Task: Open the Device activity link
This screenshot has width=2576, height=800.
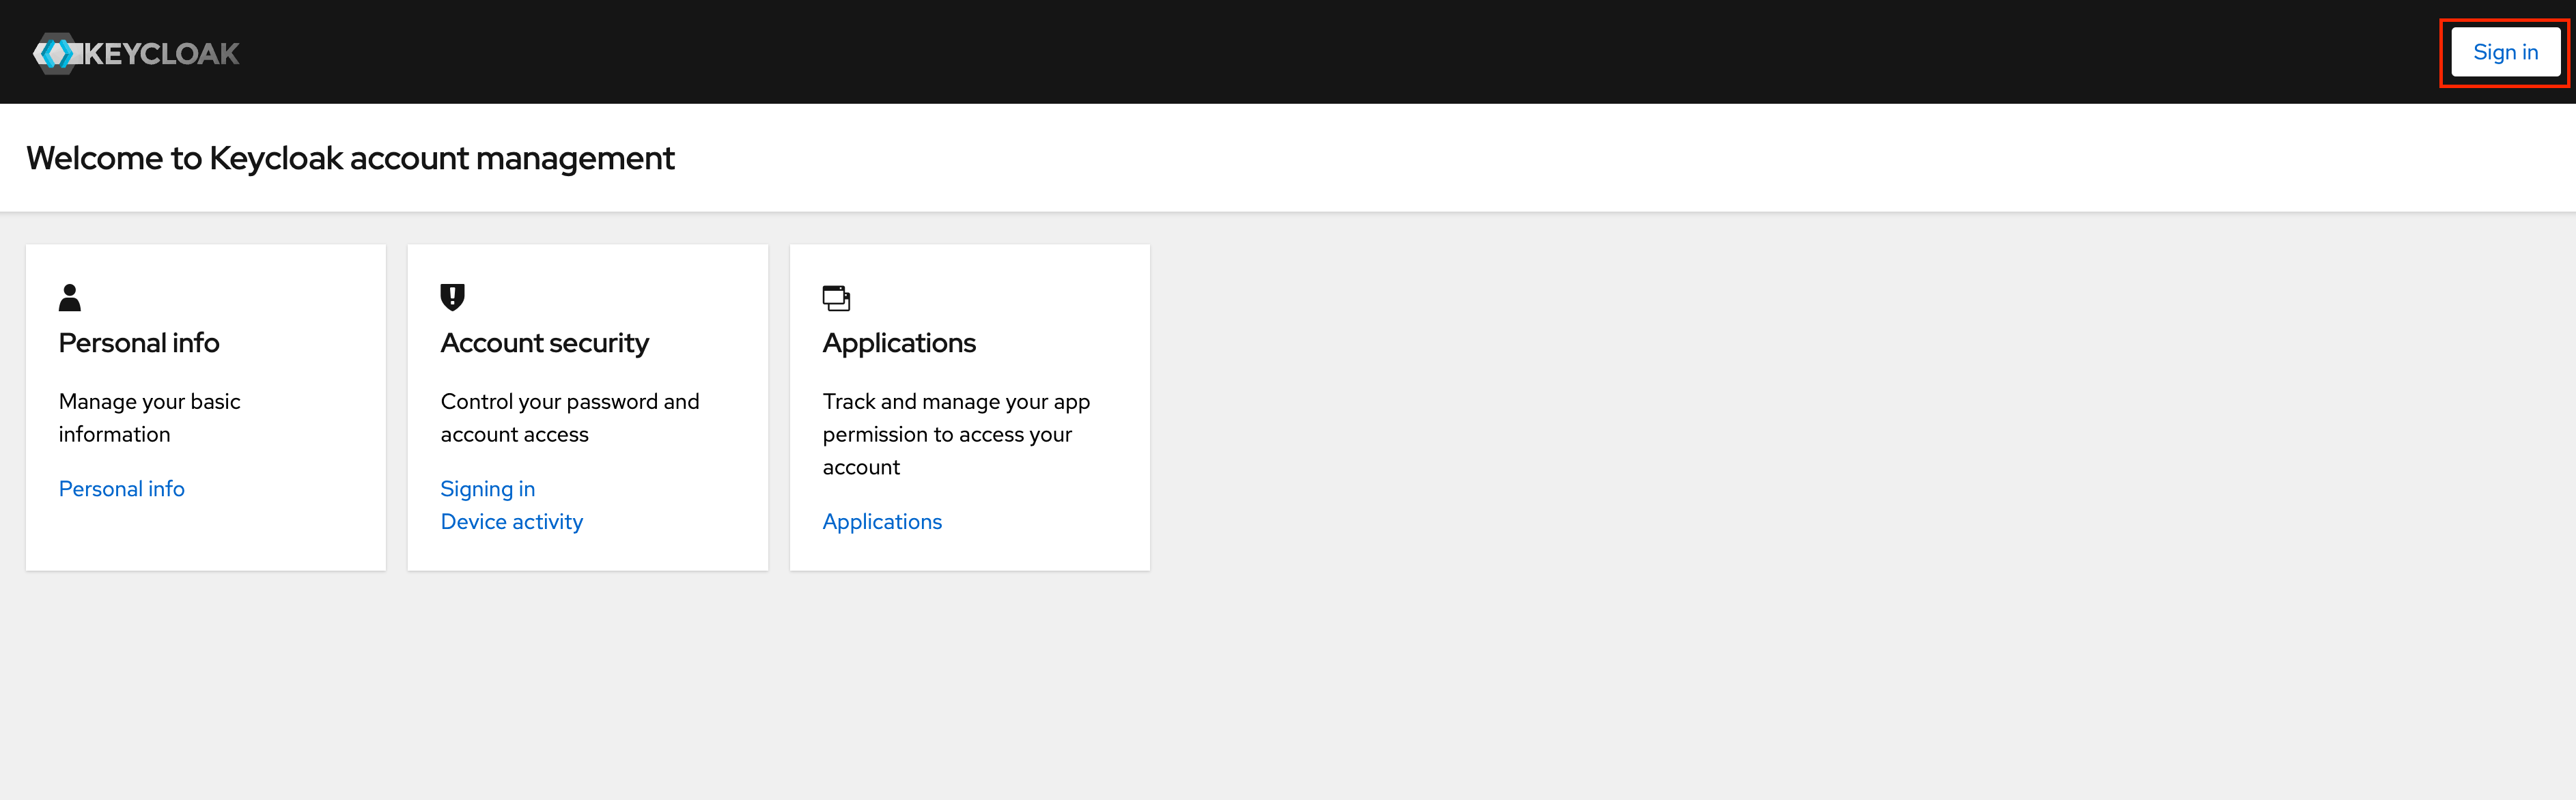Action: pos(511,522)
